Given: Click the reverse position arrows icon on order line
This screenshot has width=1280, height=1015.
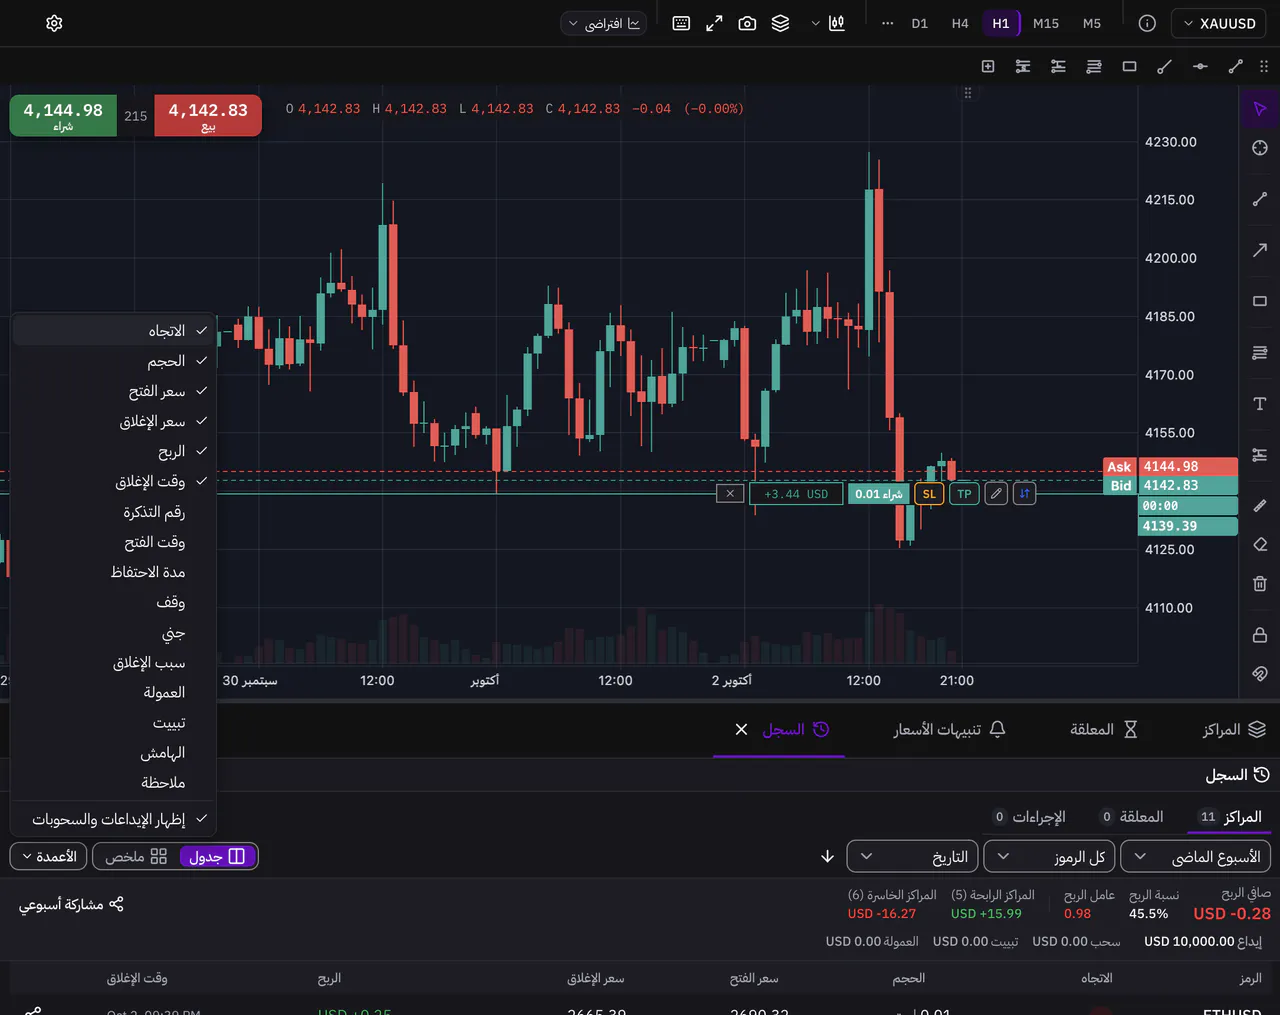Looking at the screenshot, I should 1024,494.
